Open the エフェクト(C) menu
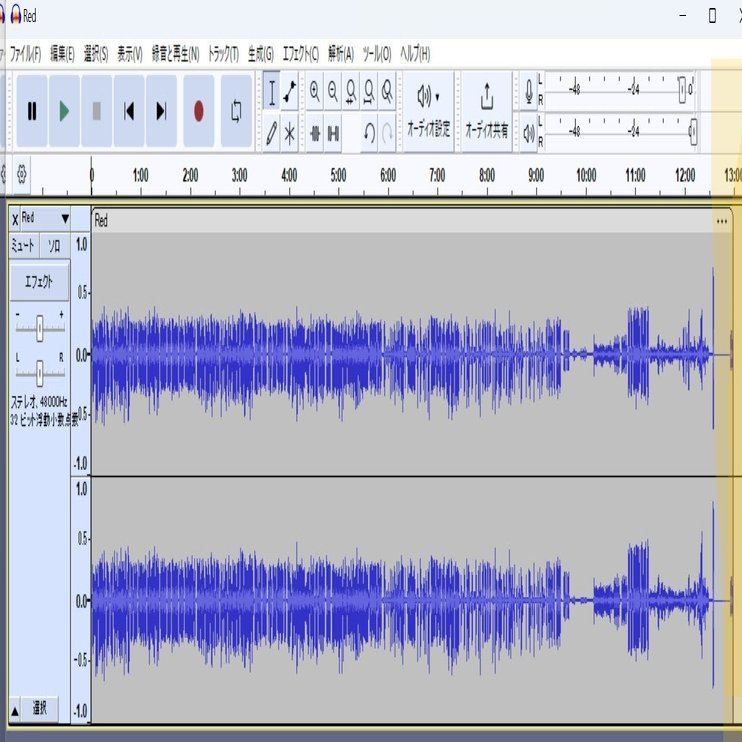The height and width of the screenshot is (742, 742). (300, 54)
